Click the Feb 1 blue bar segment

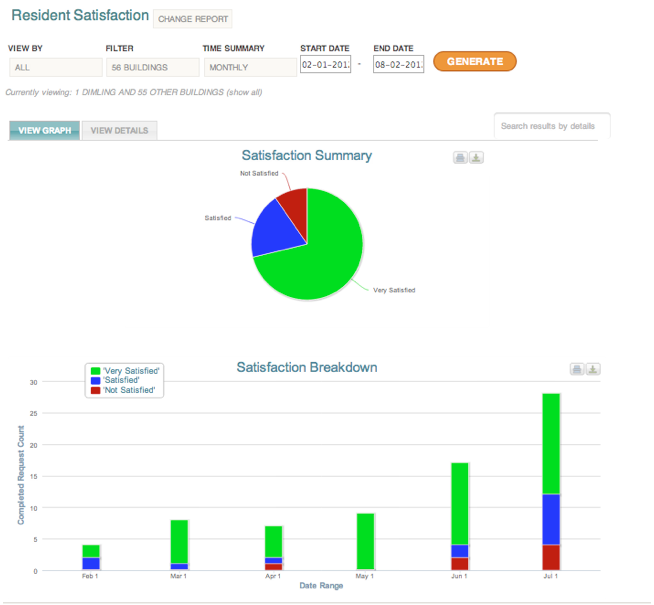point(91,564)
